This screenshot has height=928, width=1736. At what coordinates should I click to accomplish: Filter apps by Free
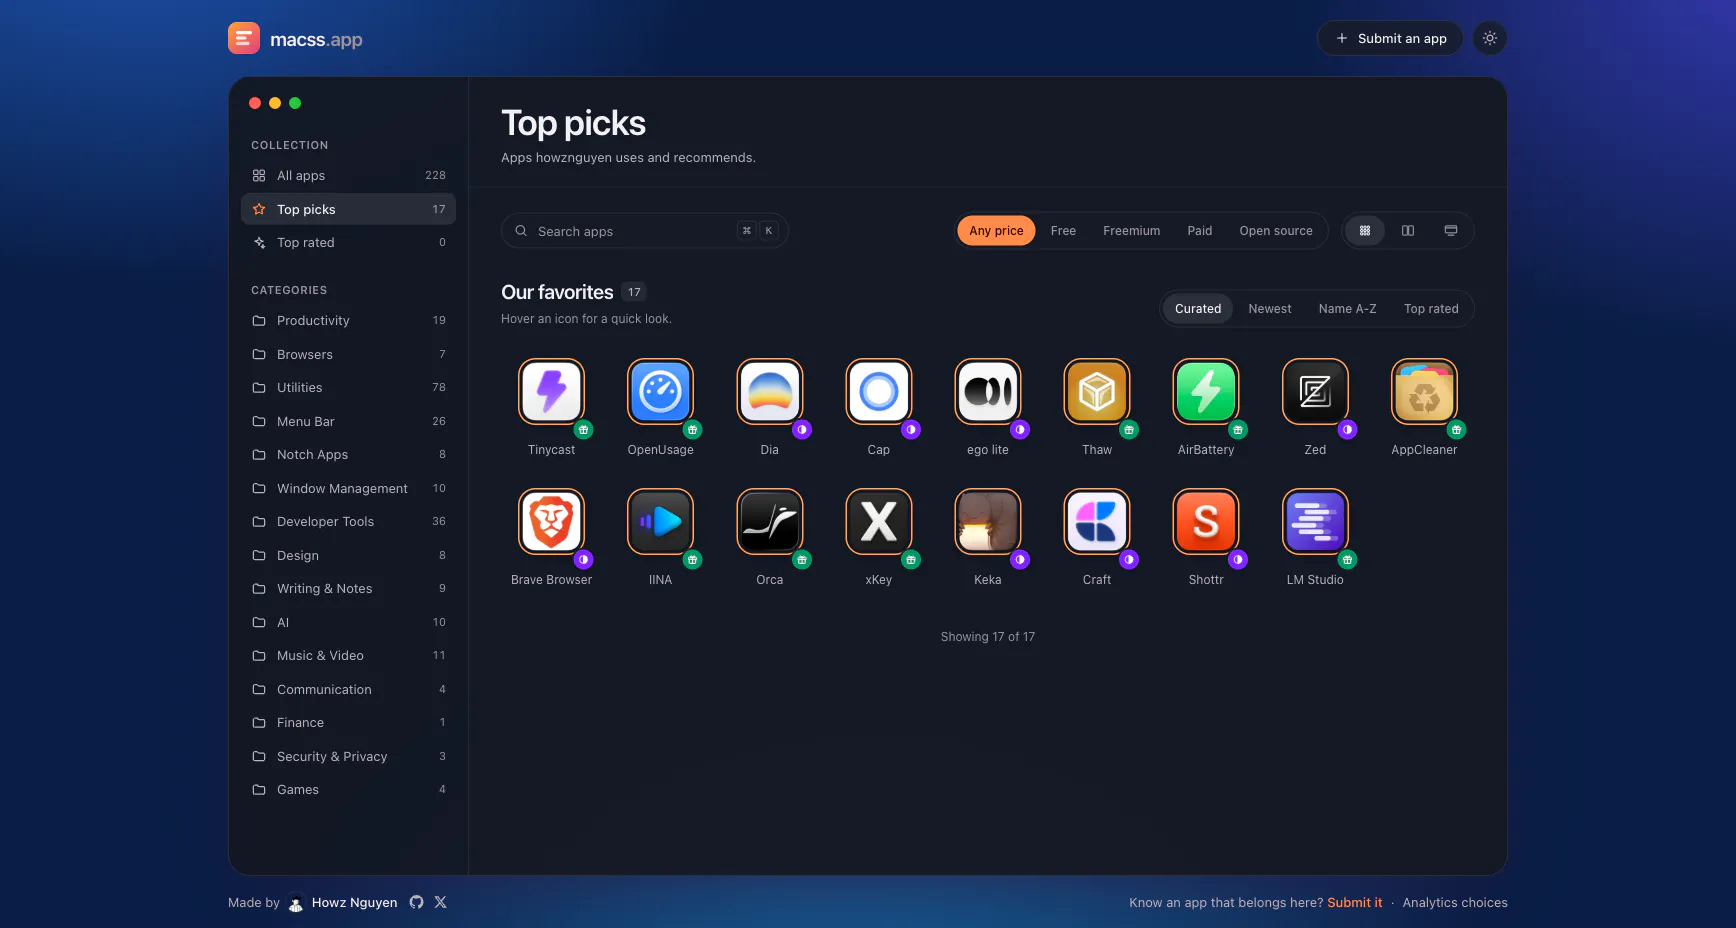[x=1063, y=231]
